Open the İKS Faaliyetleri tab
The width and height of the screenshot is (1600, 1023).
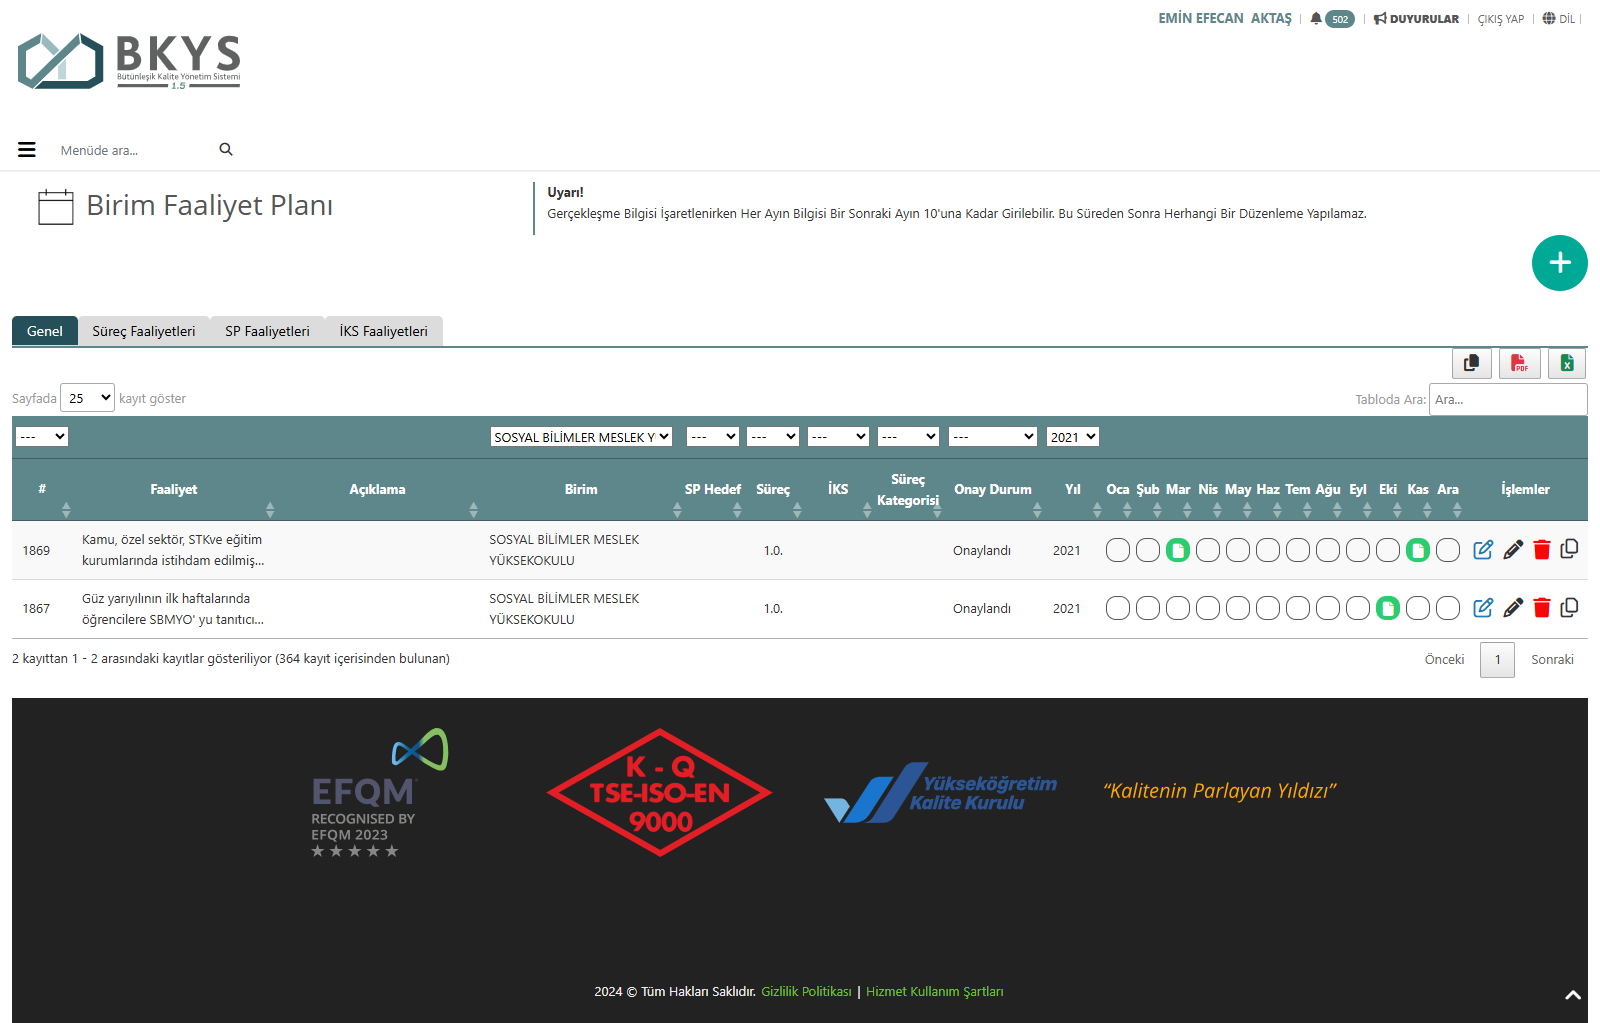point(383,331)
